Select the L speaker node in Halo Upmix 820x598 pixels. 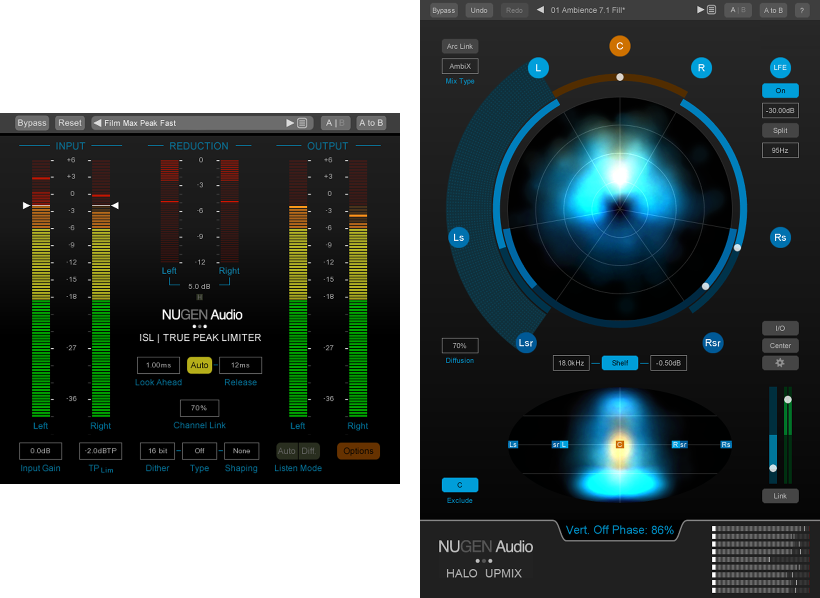point(538,68)
